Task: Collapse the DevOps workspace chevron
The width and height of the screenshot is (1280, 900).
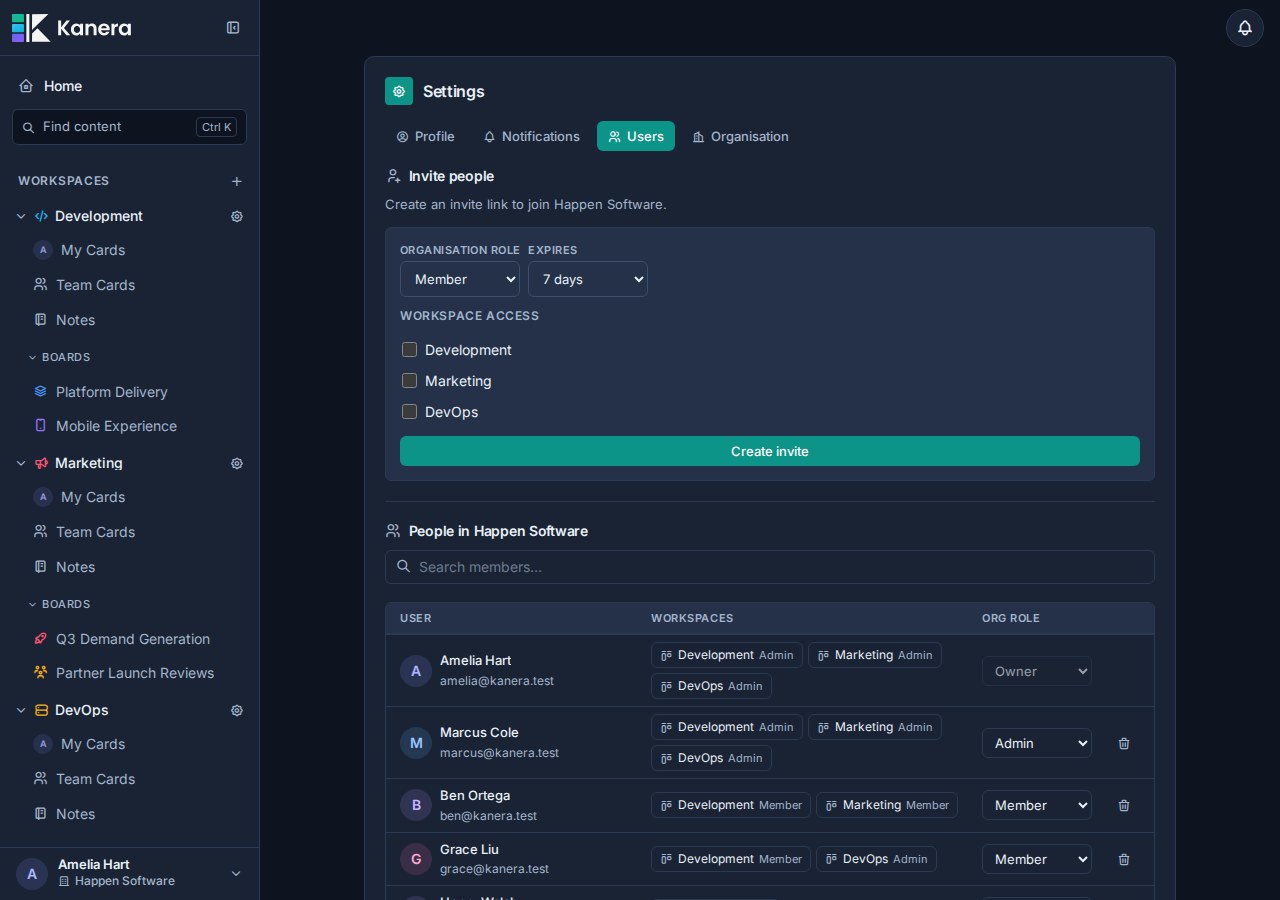Action: click(21, 710)
